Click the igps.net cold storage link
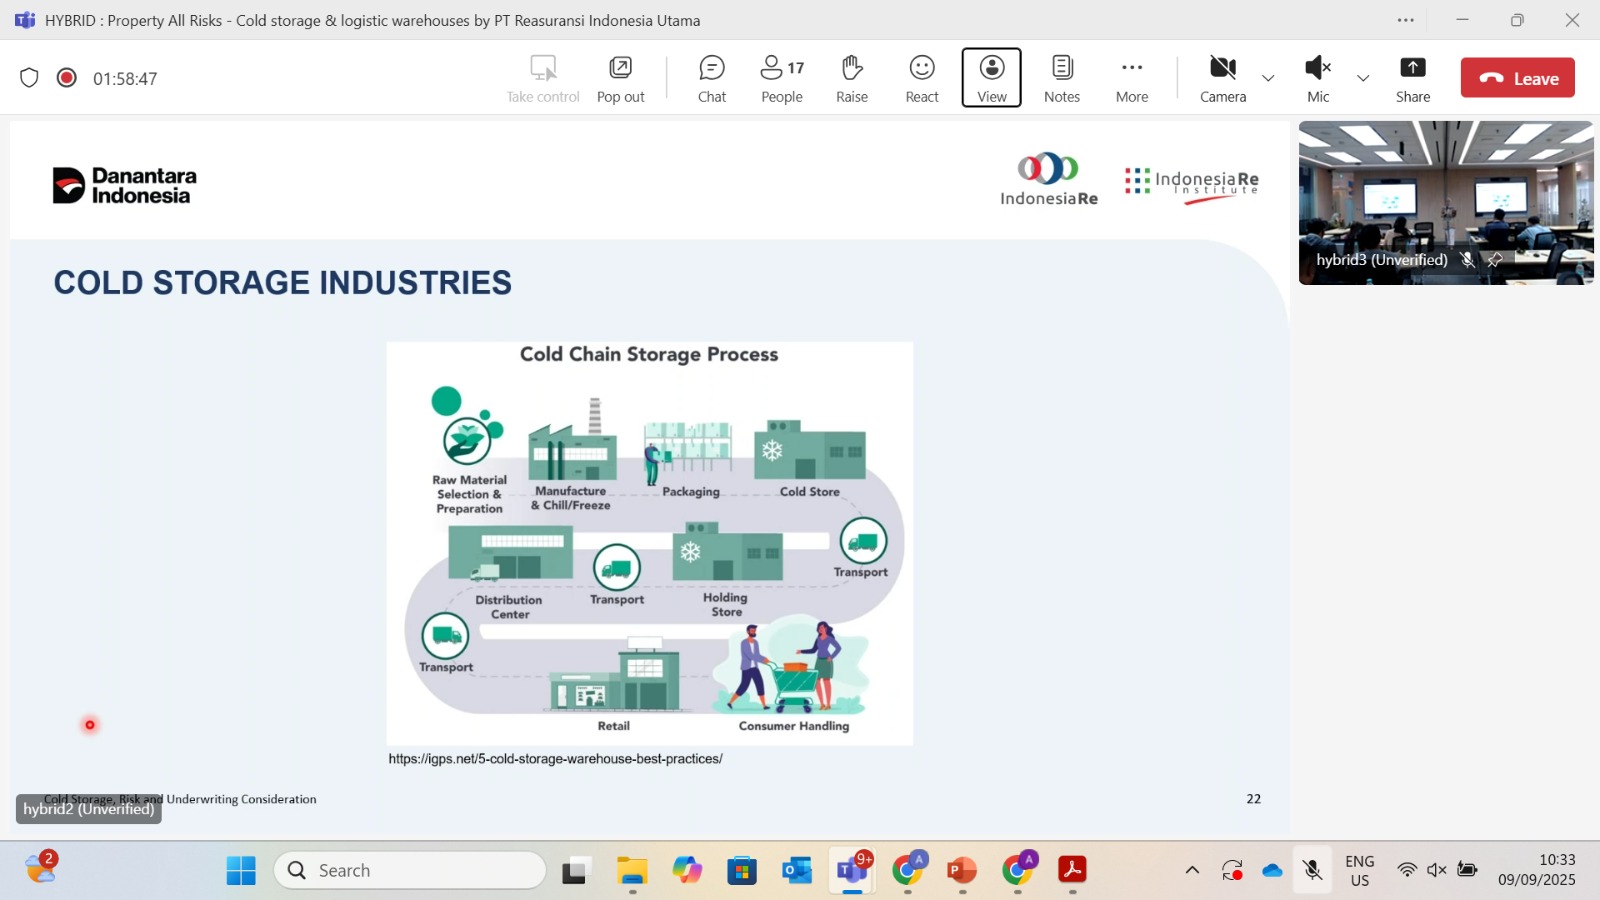Screen dimensions: 1600x900 pos(555,759)
